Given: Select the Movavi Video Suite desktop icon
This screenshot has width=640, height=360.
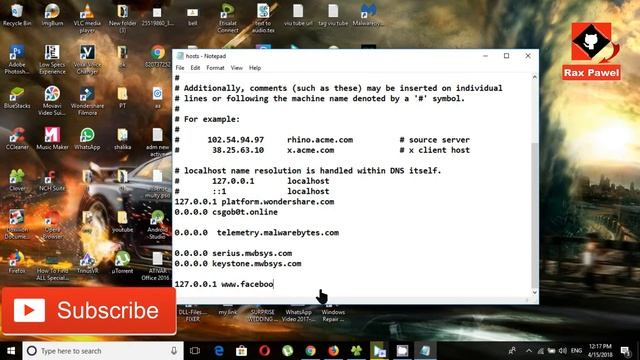Looking at the screenshot, I should pyautogui.click(x=52, y=101).
